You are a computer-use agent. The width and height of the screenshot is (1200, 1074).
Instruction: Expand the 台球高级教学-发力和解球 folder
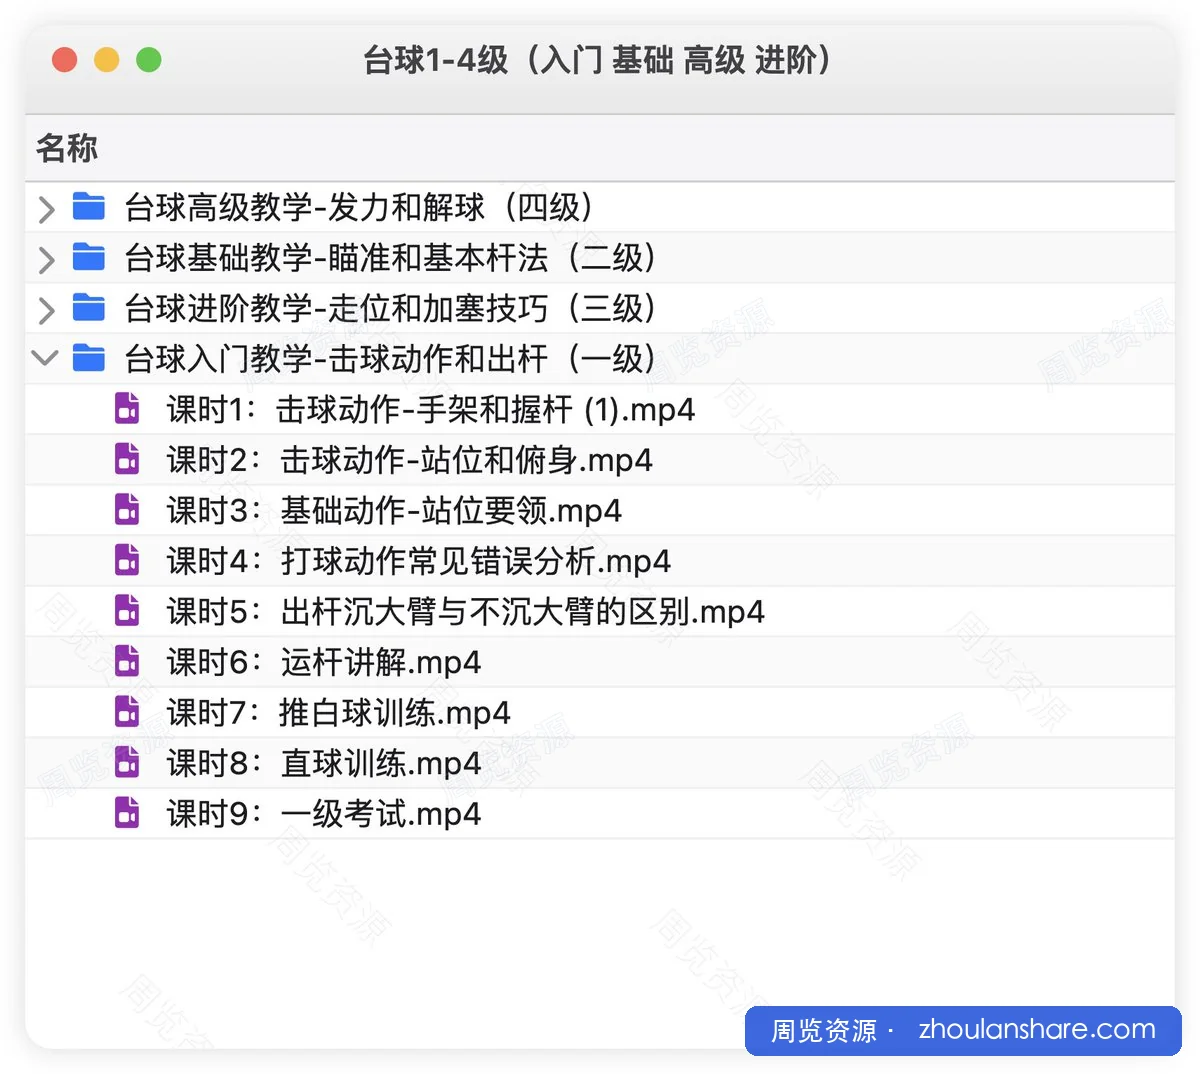tap(46, 209)
